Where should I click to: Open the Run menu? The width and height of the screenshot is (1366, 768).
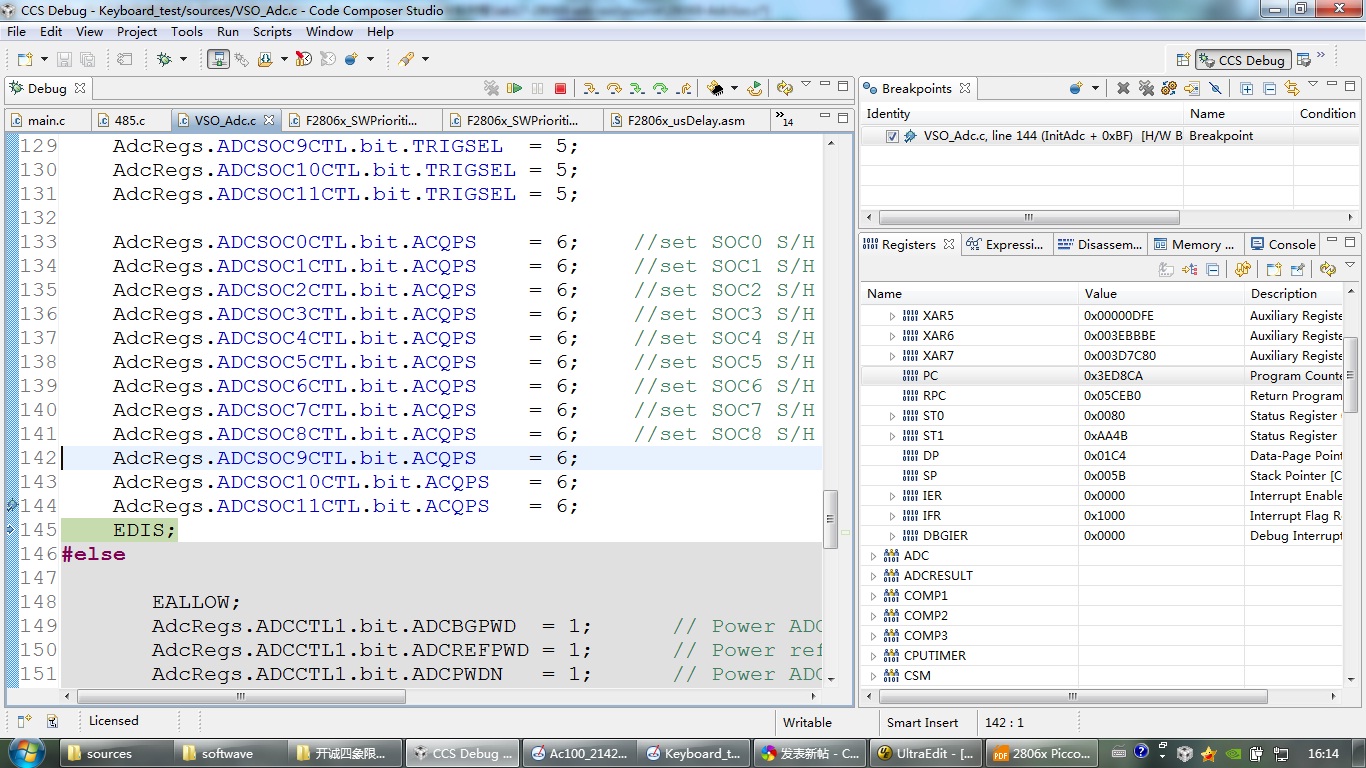click(x=227, y=31)
